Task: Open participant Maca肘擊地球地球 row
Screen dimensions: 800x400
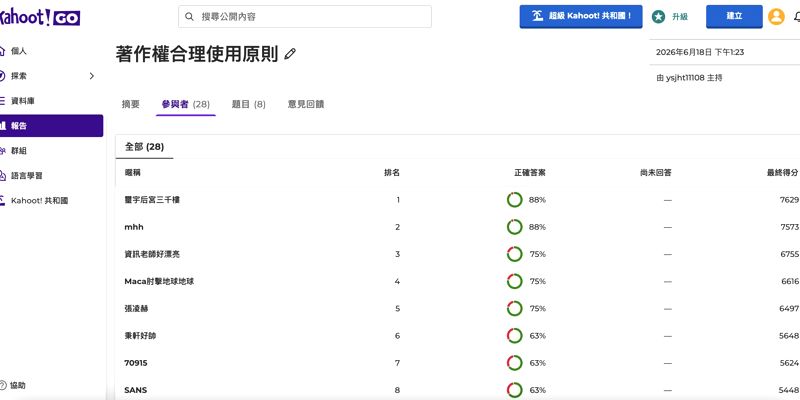Action: 458,281
